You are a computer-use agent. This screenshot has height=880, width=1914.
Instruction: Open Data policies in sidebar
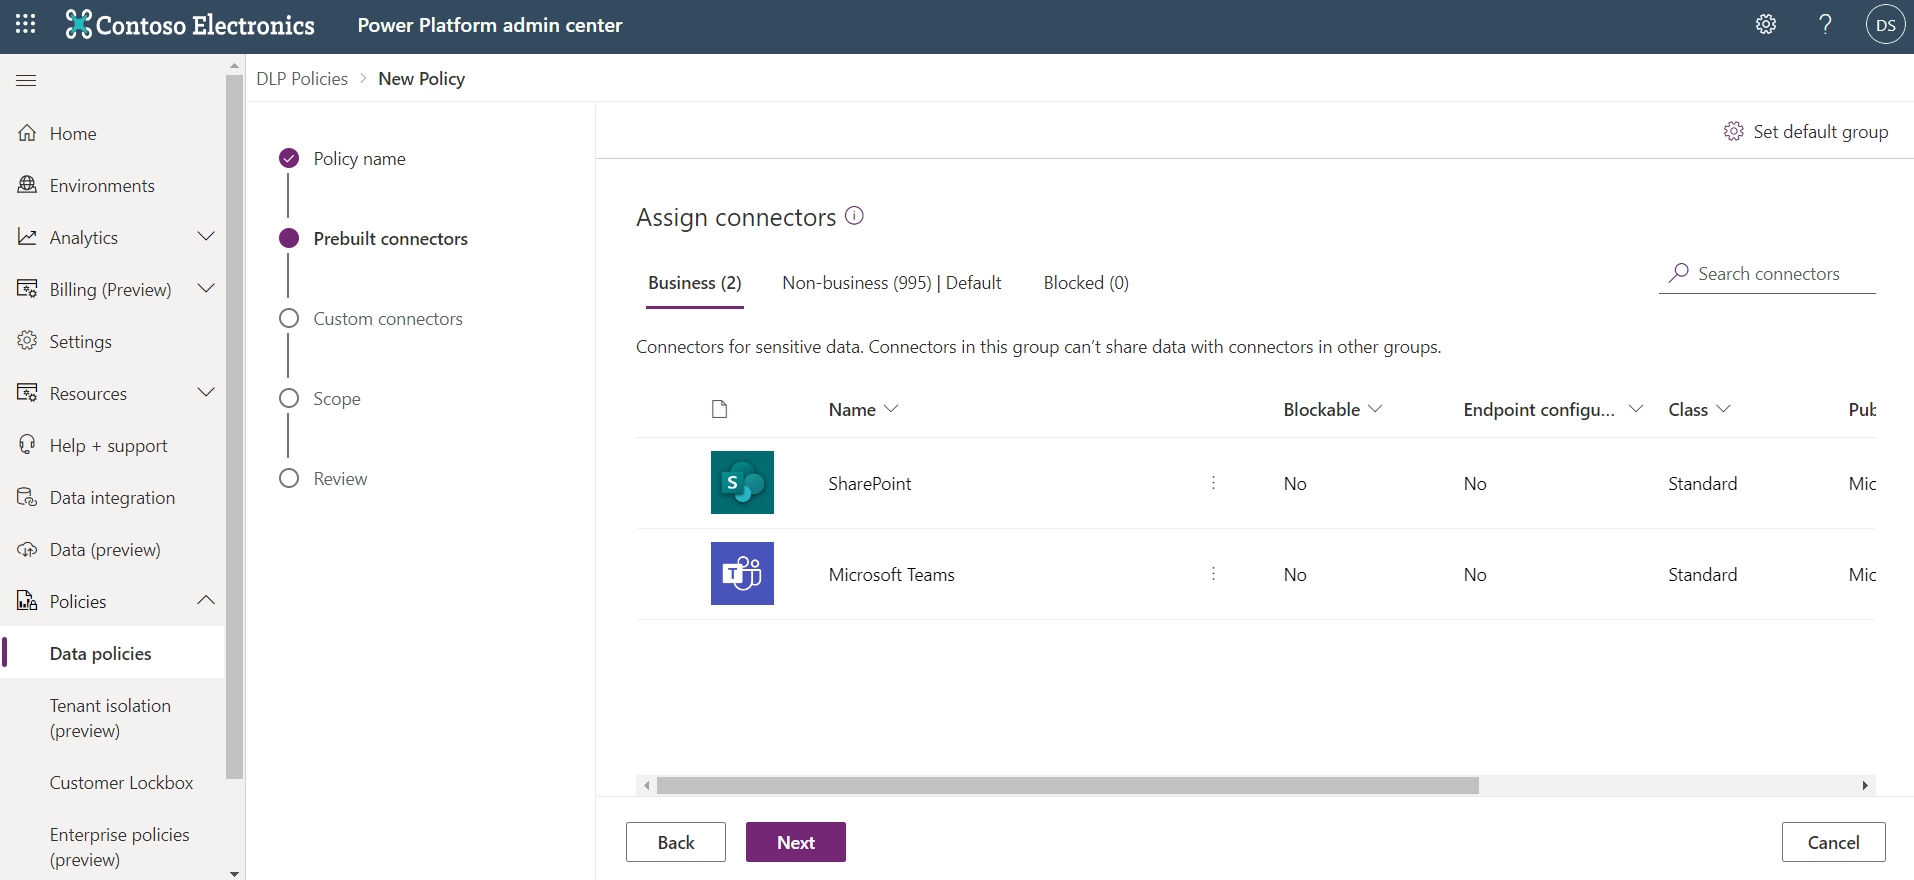[113, 653]
